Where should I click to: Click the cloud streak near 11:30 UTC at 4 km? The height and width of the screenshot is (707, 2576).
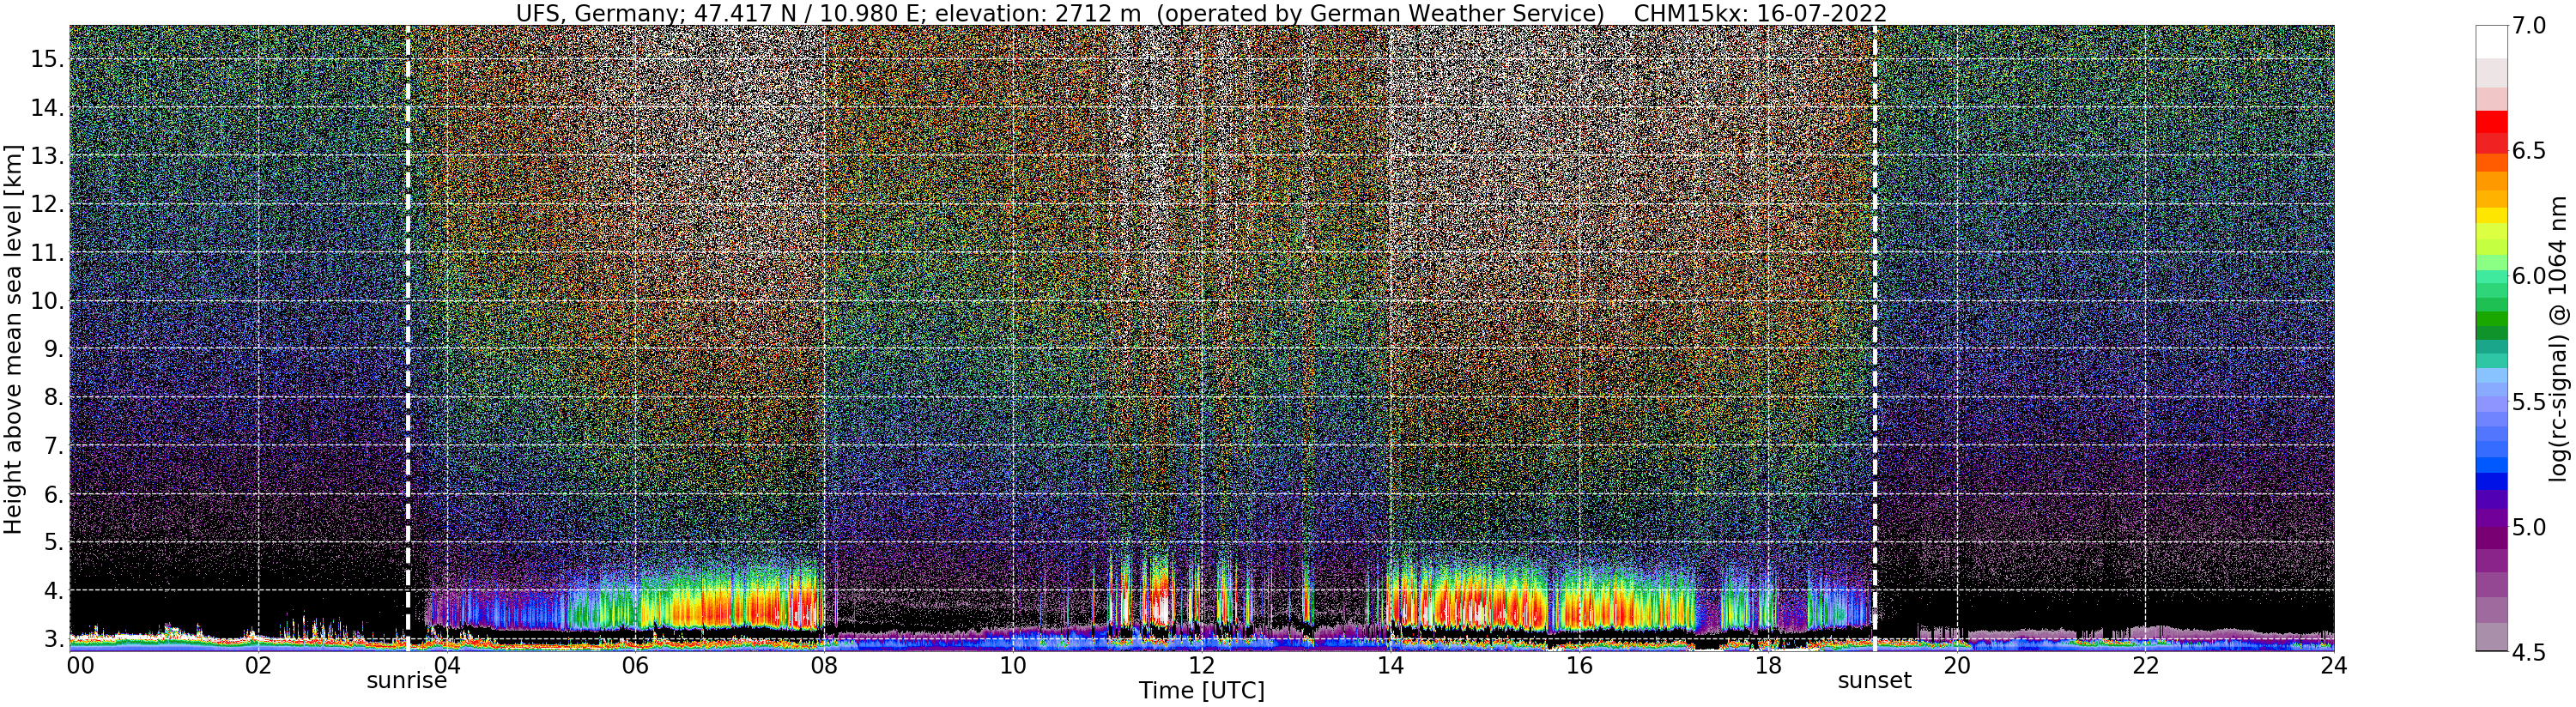1159,595
